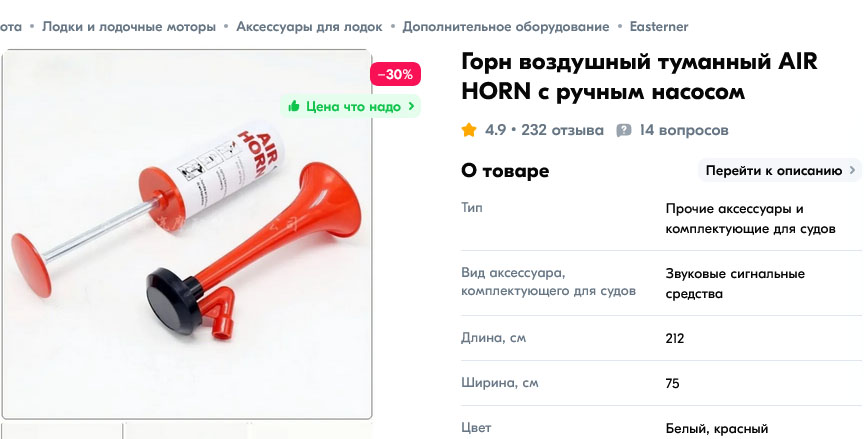Click the green thumbs-up icon
Viewport: 864px width, 439px height.
click(x=294, y=106)
